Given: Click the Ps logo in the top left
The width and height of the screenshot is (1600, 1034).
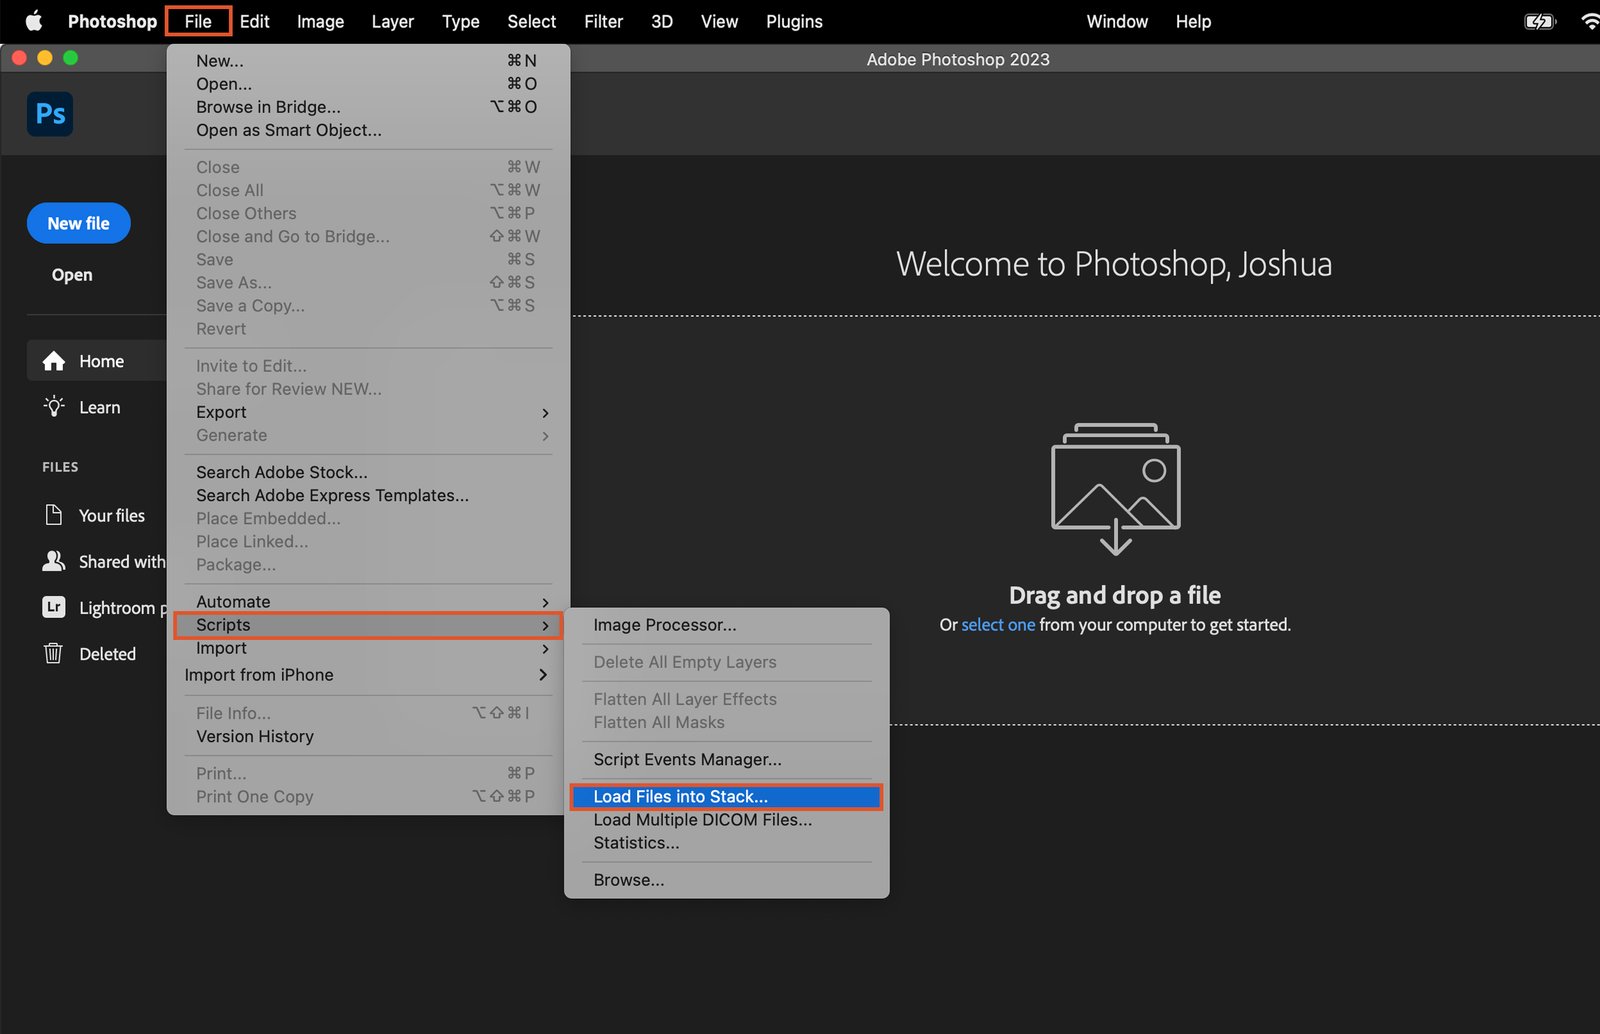Looking at the screenshot, I should (x=50, y=114).
